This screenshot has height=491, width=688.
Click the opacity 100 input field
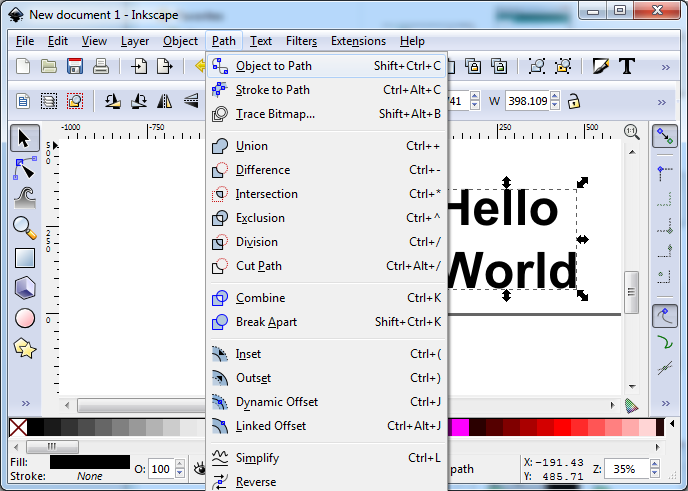pos(161,469)
